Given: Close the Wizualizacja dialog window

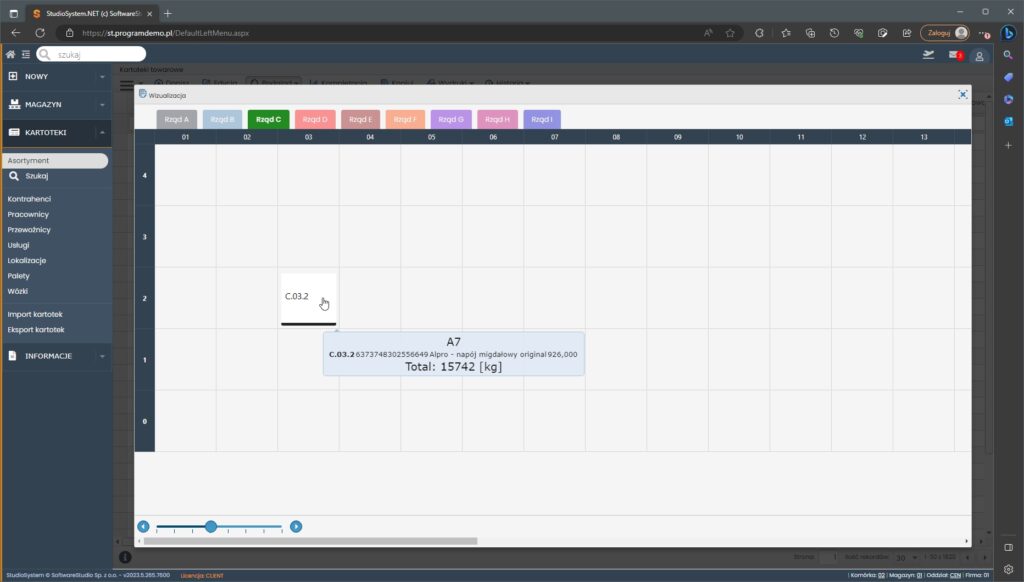Looking at the screenshot, I should click(962, 94).
